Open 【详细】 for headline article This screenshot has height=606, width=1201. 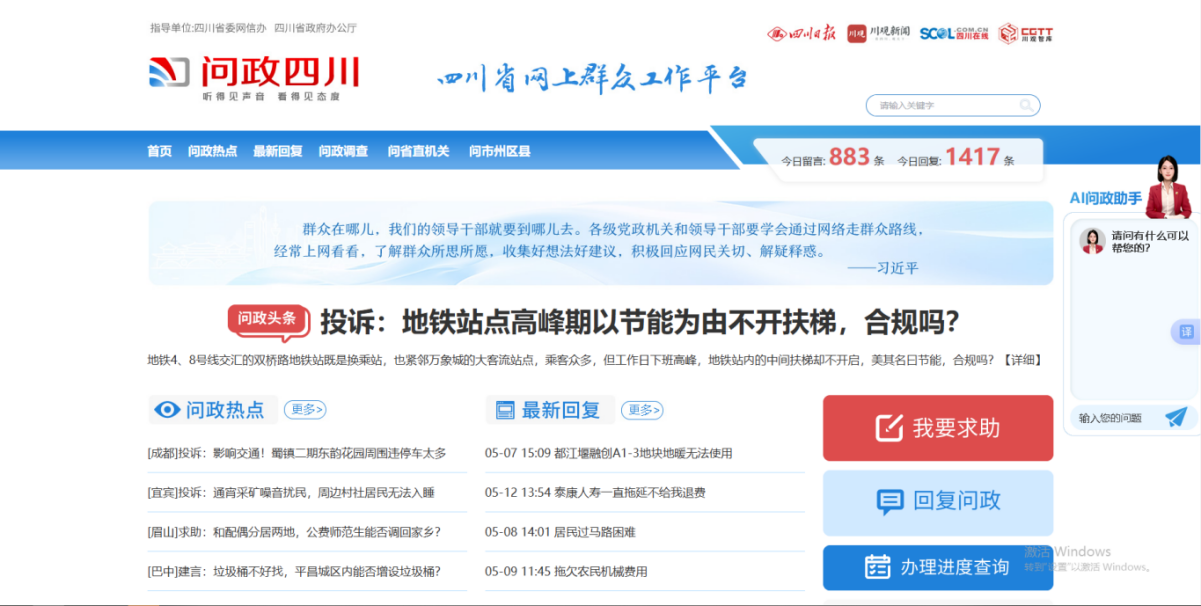tap(1021, 360)
